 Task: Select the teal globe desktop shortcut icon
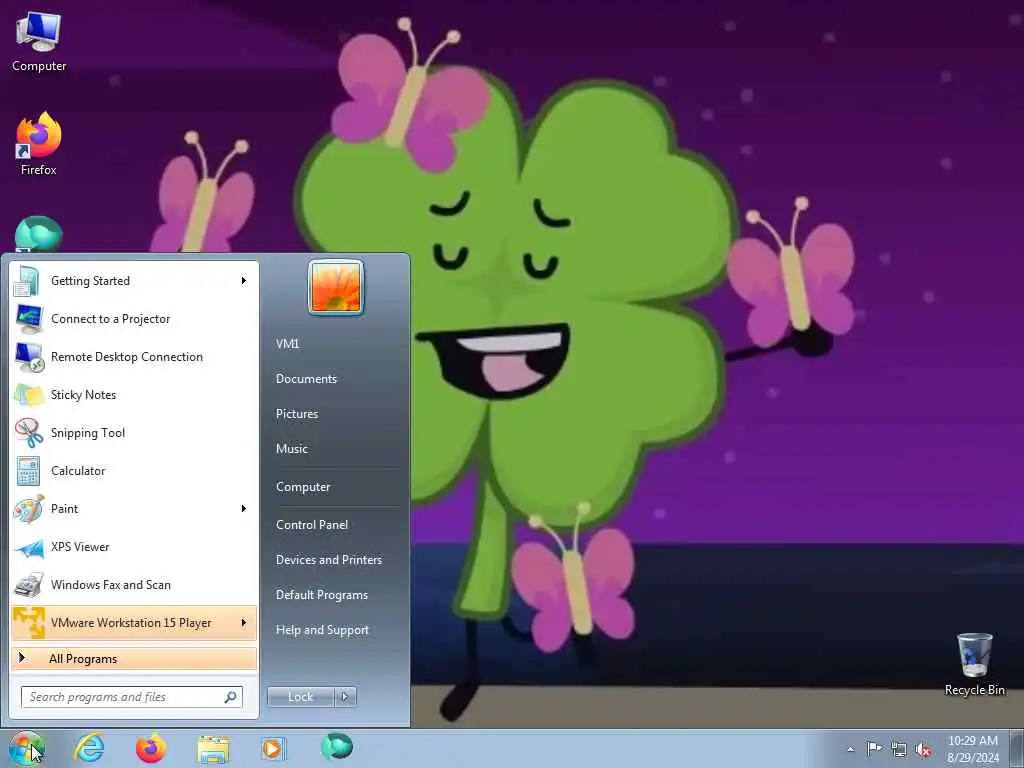[39, 234]
